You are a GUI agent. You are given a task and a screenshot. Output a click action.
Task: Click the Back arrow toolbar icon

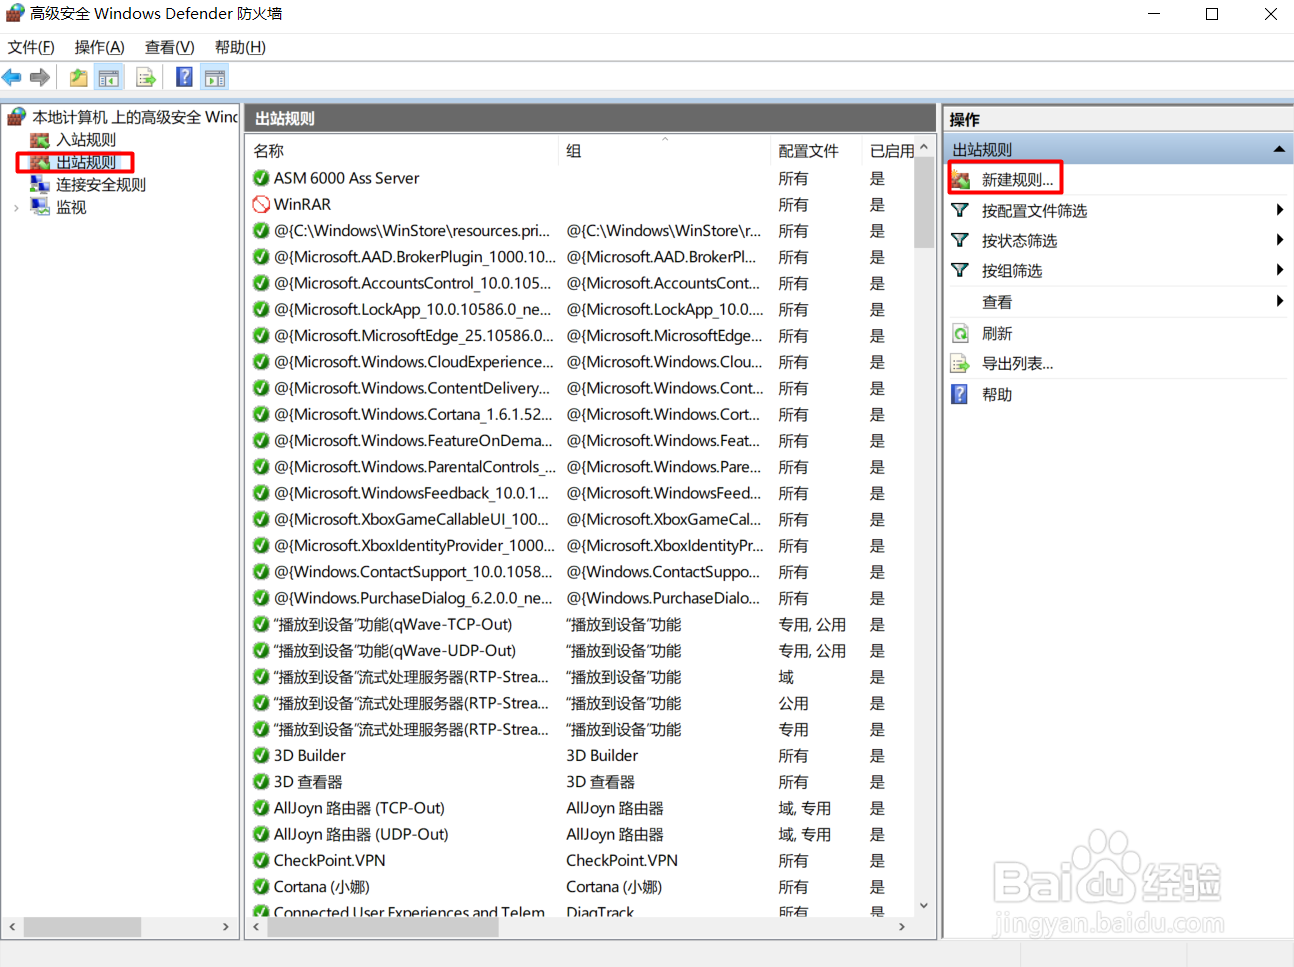[12, 77]
